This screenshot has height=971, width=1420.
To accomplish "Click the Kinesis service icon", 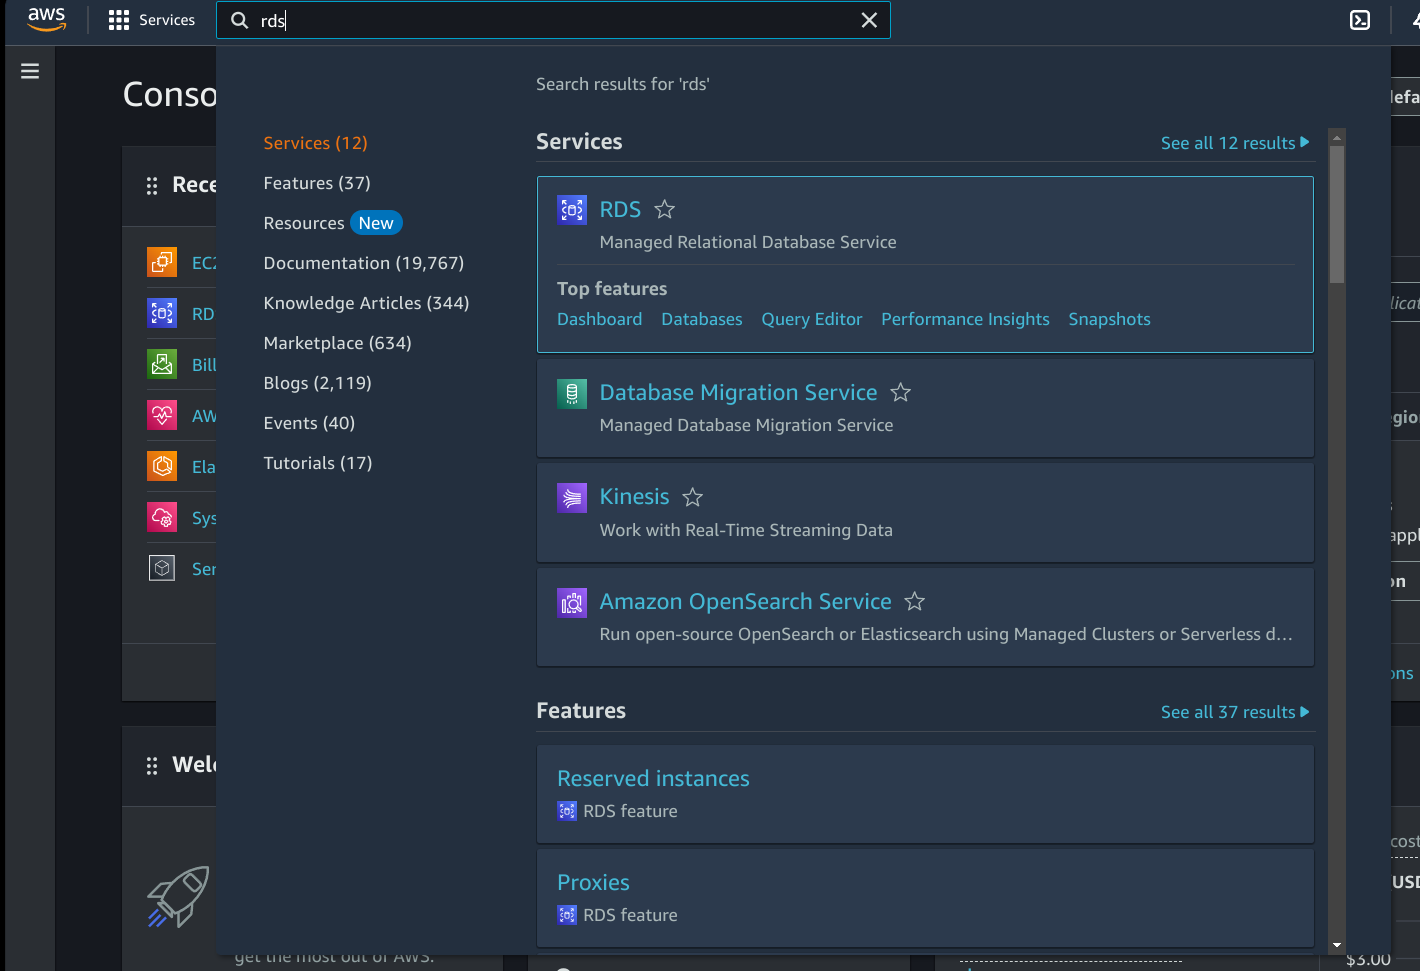I will coord(572,497).
